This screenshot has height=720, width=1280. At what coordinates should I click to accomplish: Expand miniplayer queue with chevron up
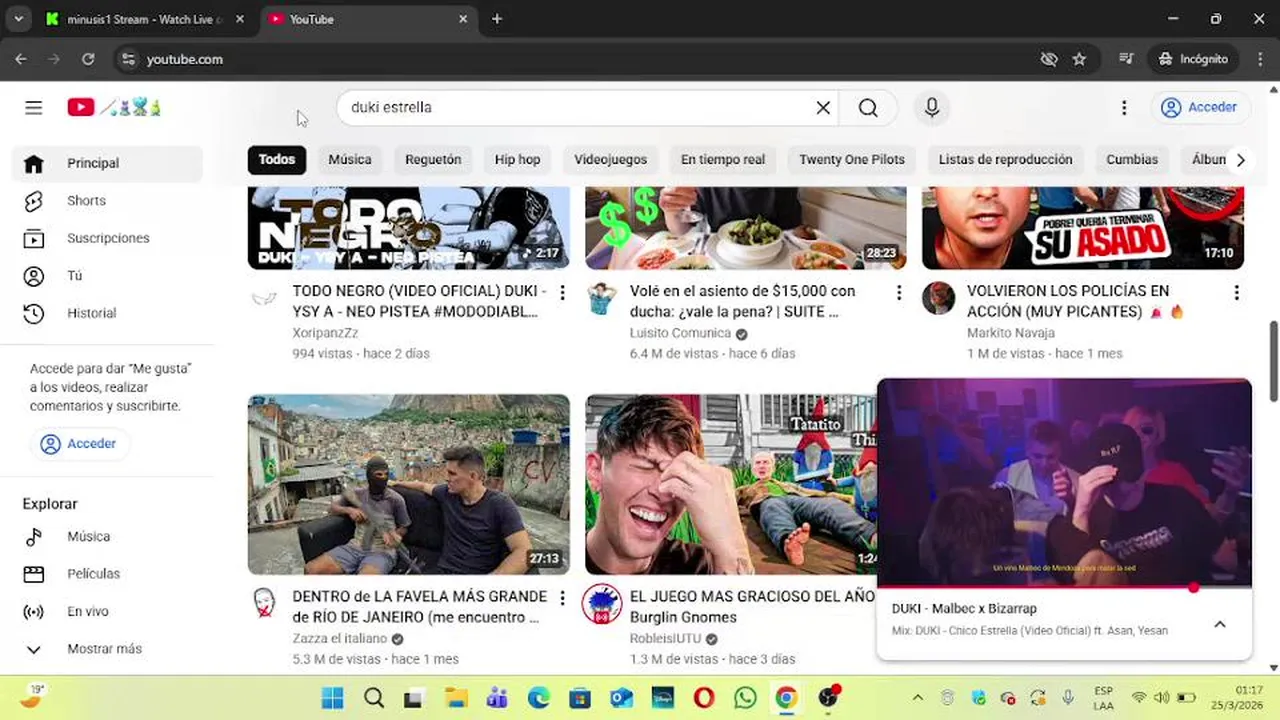pos(1220,624)
